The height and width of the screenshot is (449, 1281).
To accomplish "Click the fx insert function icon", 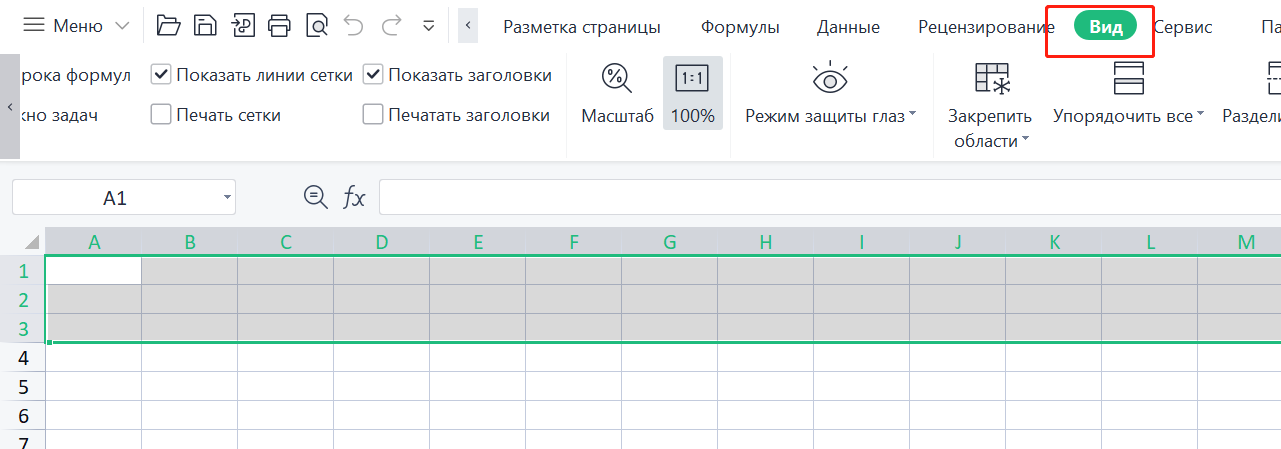I will [x=354, y=198].
